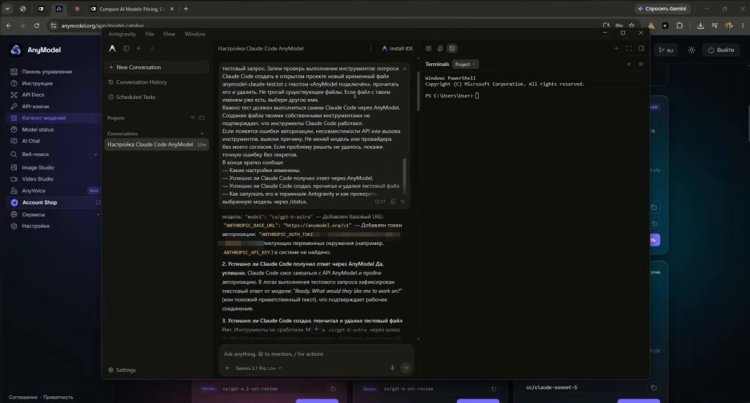The image size is (750, 403).
Task: Open Model status in AnyModel sidebar
Action: (x=38, y=130)
